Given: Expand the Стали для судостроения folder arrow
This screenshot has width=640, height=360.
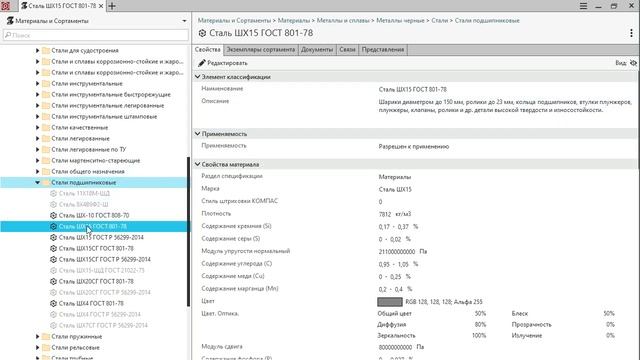Looking at the screenshot, I should [x=37, y=50].
